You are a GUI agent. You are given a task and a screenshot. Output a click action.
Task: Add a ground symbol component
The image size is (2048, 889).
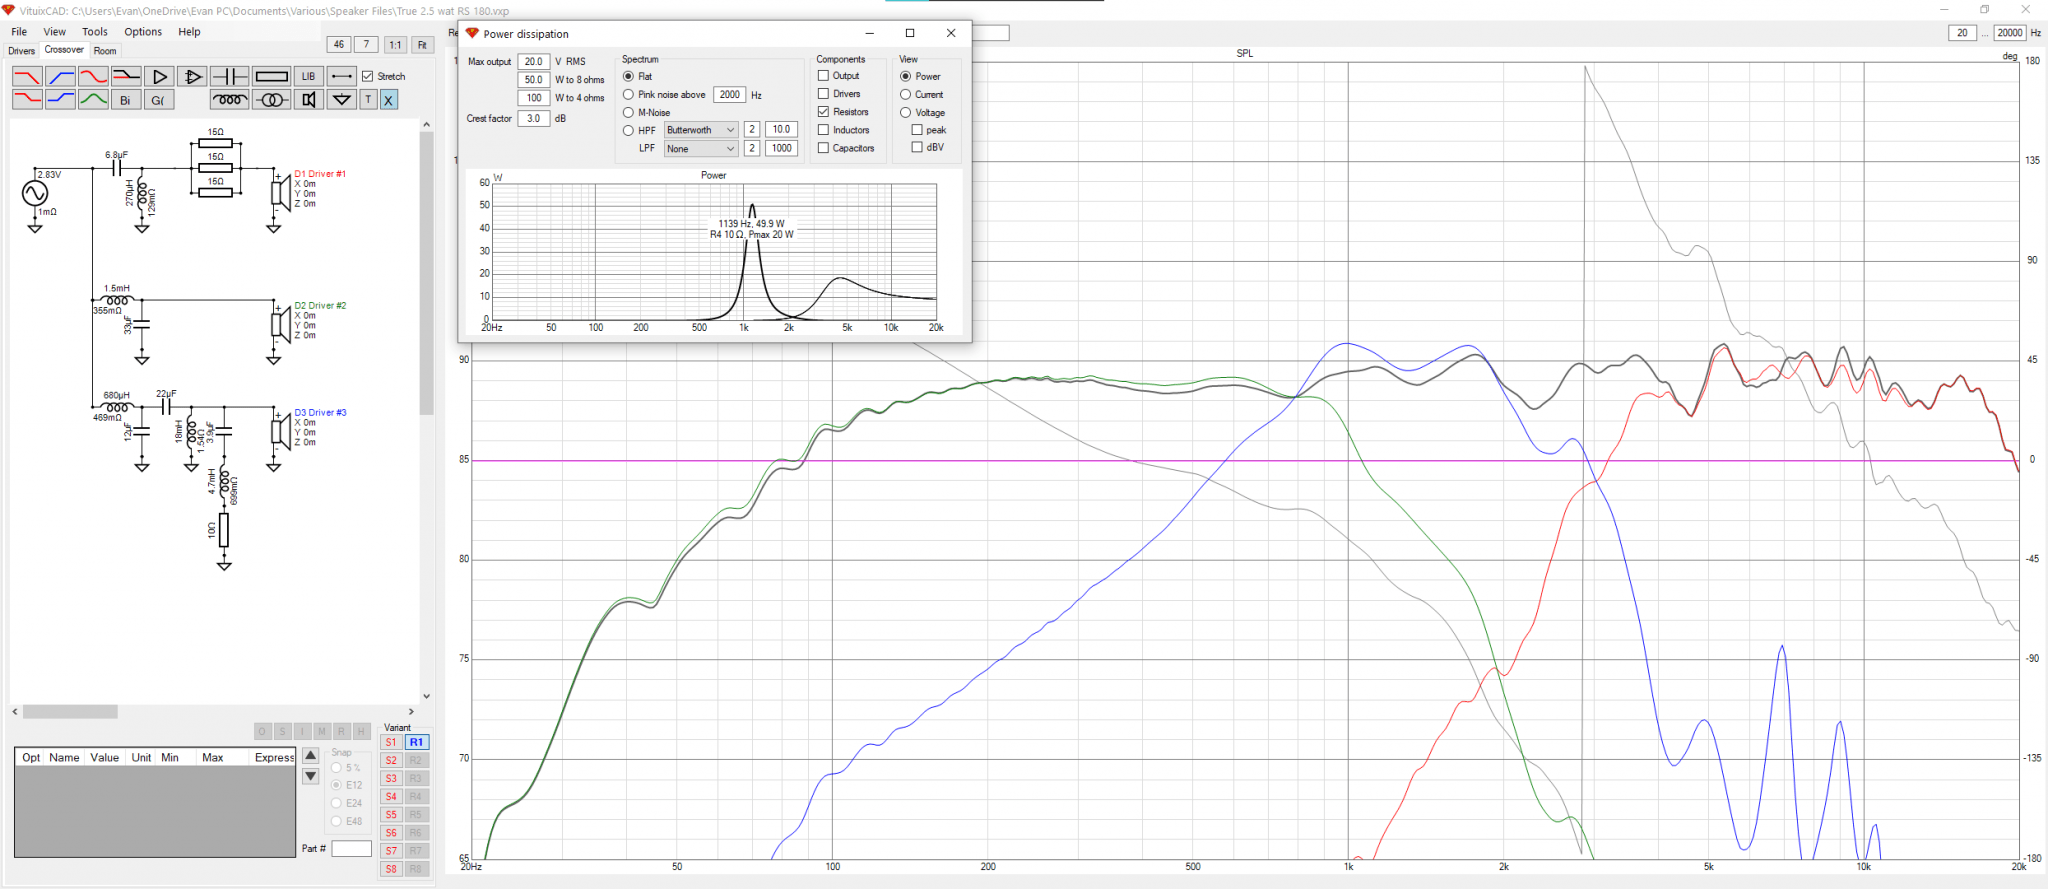(x=341, y=99)
